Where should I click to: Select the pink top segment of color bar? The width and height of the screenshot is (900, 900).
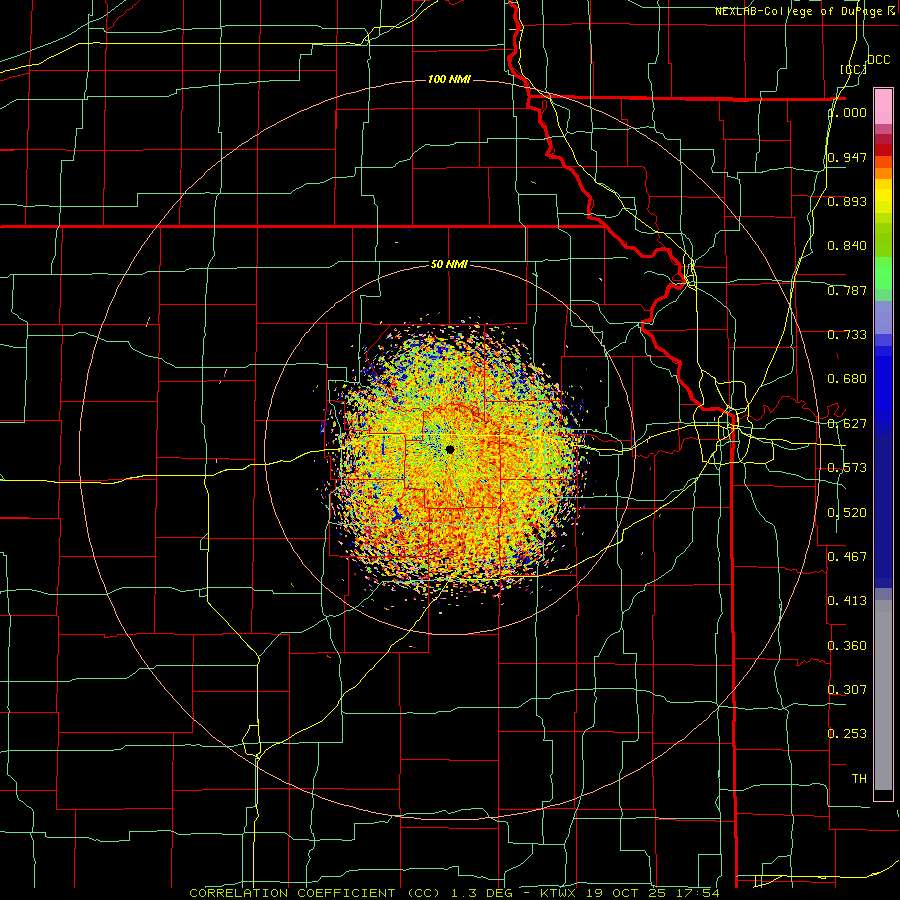point(883,106)
